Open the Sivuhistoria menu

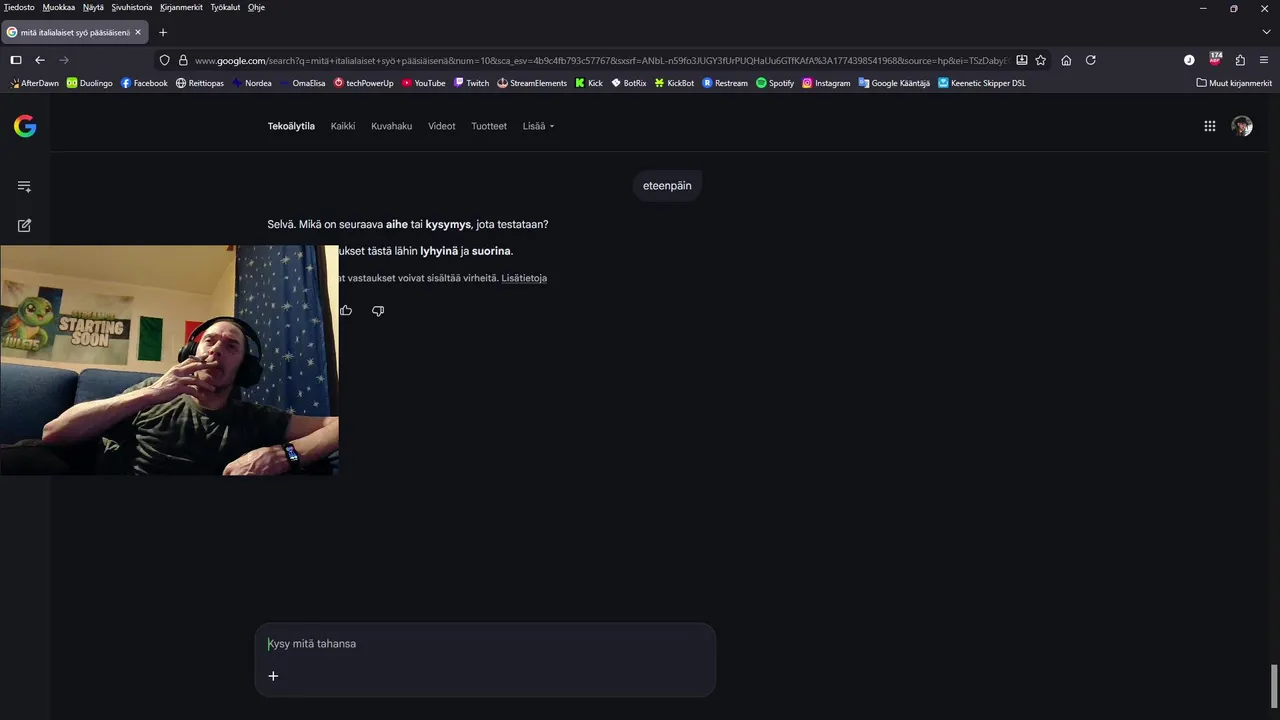pos(132,7)
